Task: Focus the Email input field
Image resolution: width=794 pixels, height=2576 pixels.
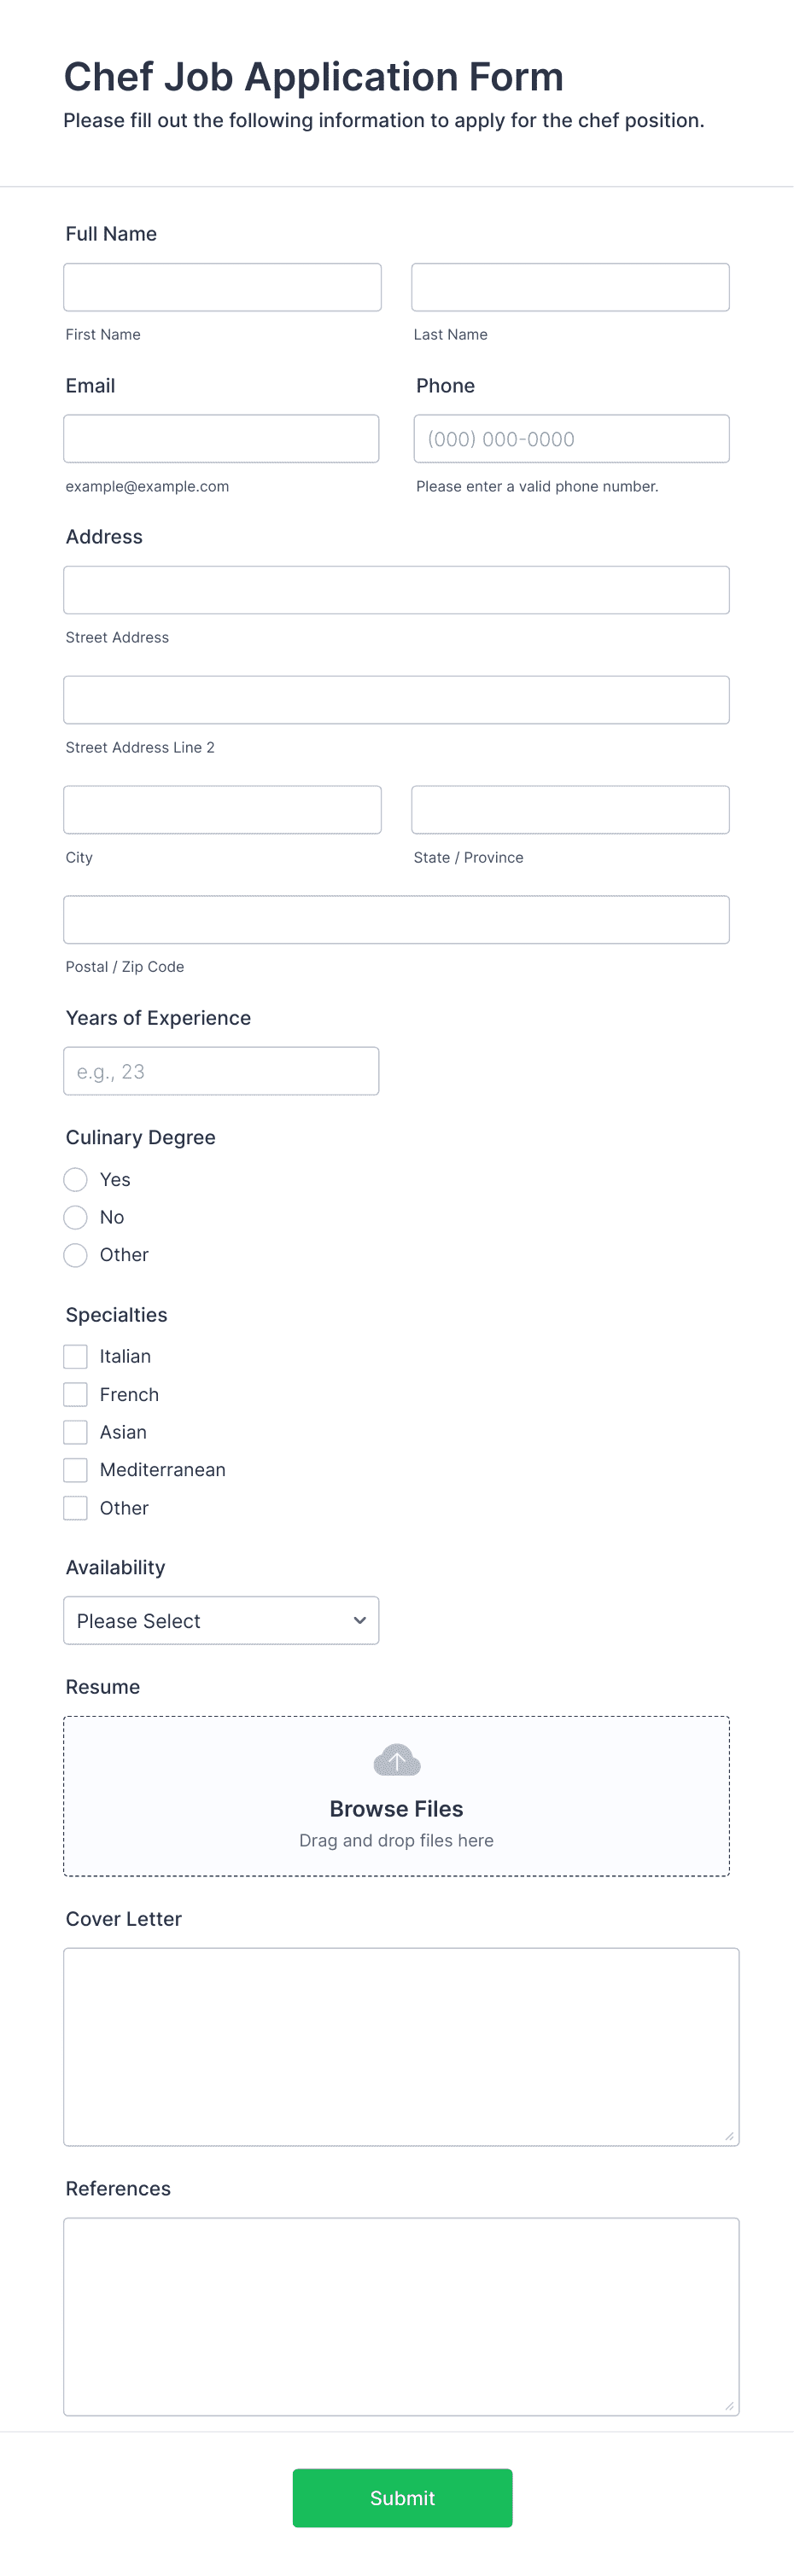Action: (x=221, y=438)
